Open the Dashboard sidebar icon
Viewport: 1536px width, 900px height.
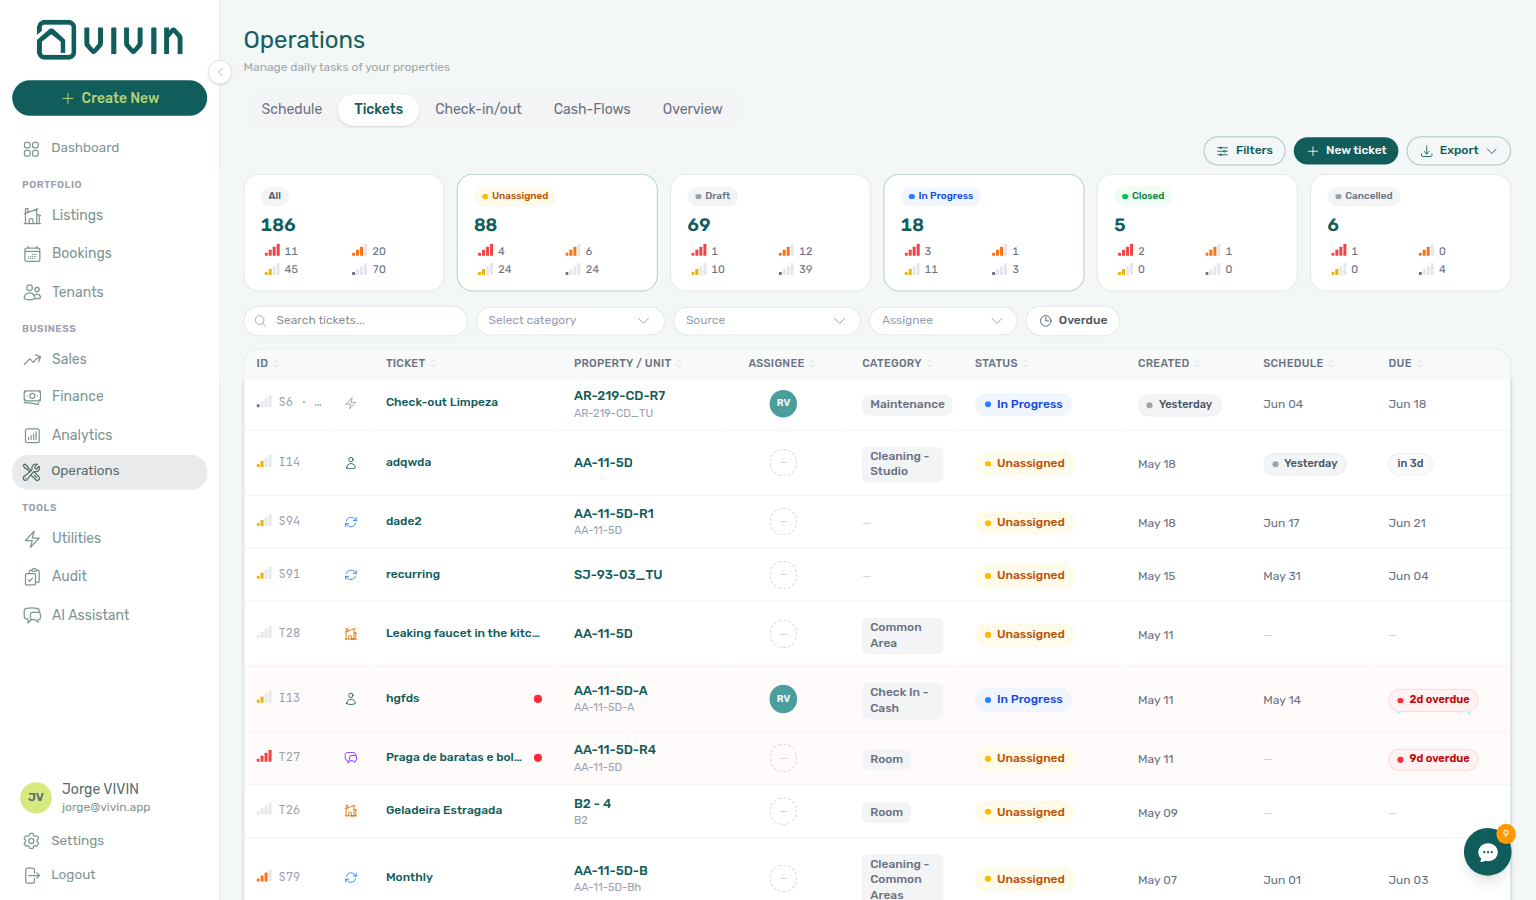(31, 149)
